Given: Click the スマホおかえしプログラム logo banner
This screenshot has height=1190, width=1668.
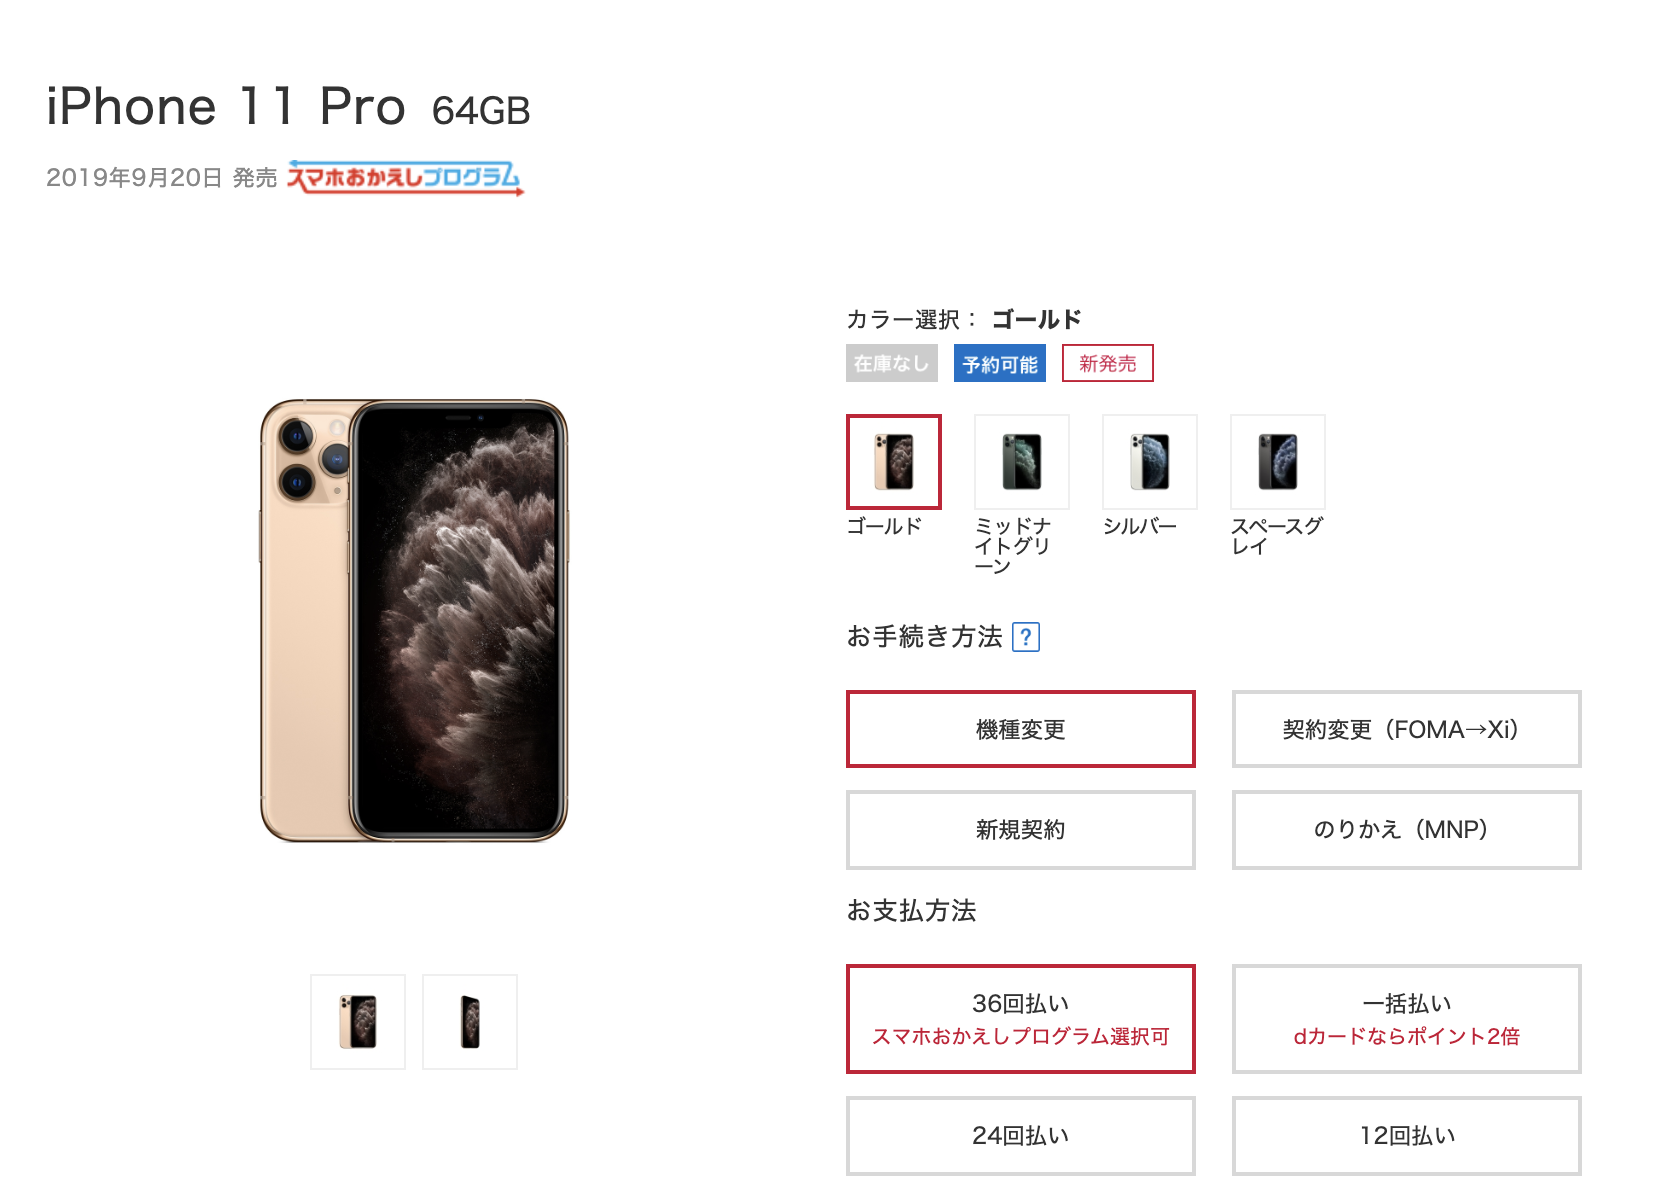Looking at the screenshot, I should (405, 177).
